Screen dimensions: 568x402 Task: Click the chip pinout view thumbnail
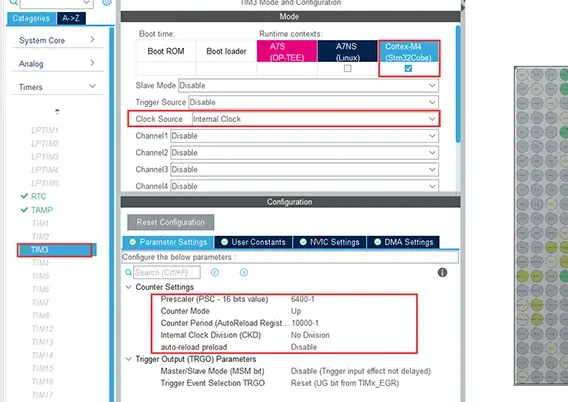point(541,226)
